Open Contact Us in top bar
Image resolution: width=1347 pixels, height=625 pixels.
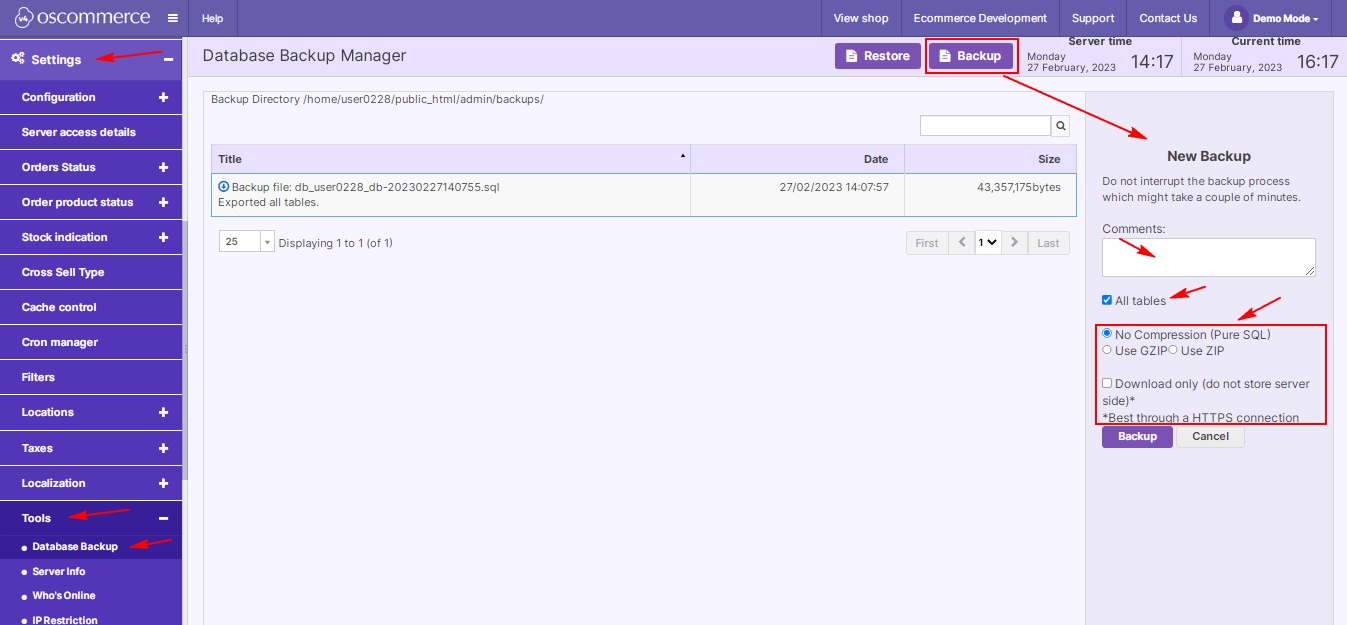(1168, 18)
